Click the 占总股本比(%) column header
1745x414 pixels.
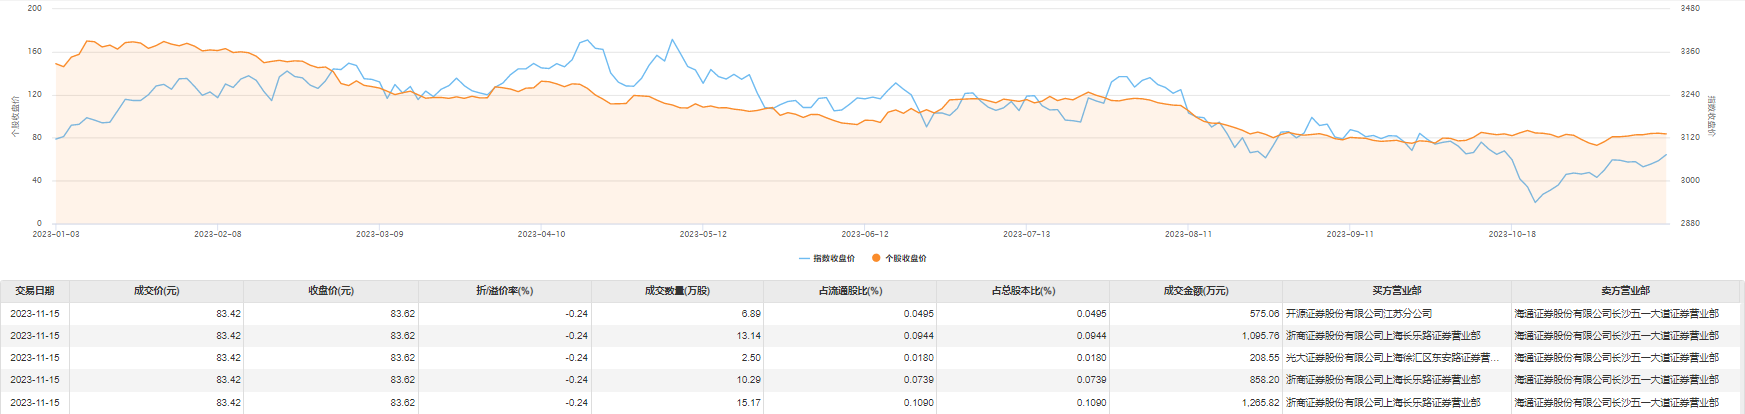1023,291
